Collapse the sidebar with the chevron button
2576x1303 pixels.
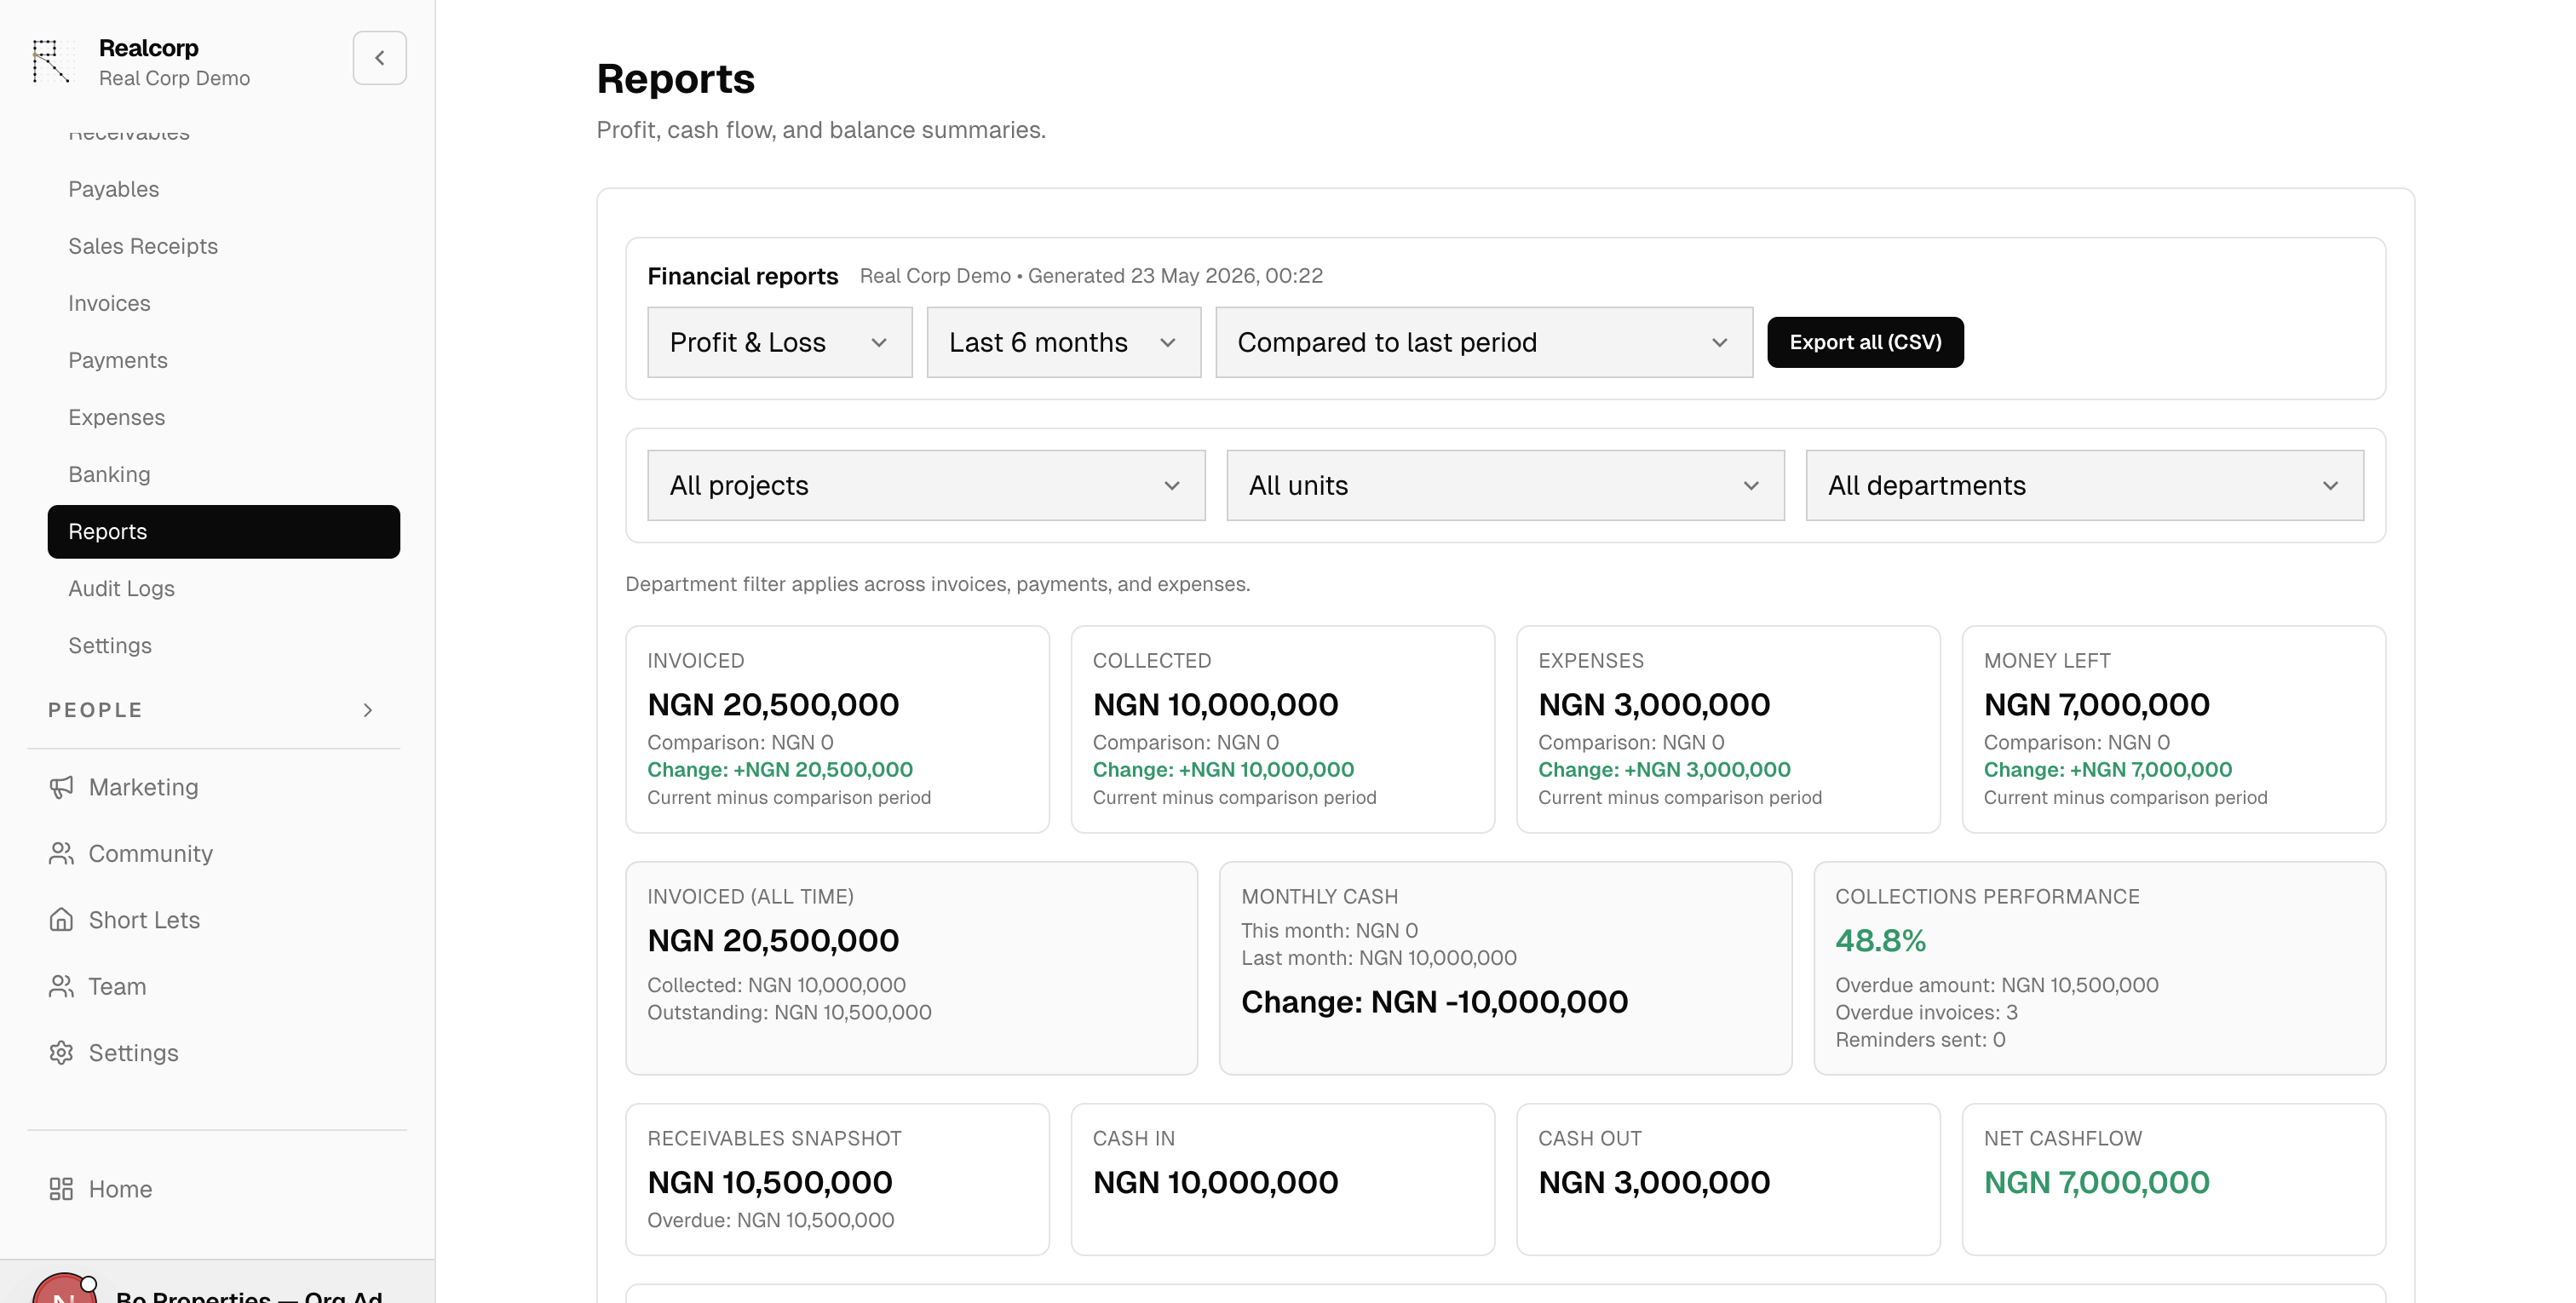click(379, 58)
